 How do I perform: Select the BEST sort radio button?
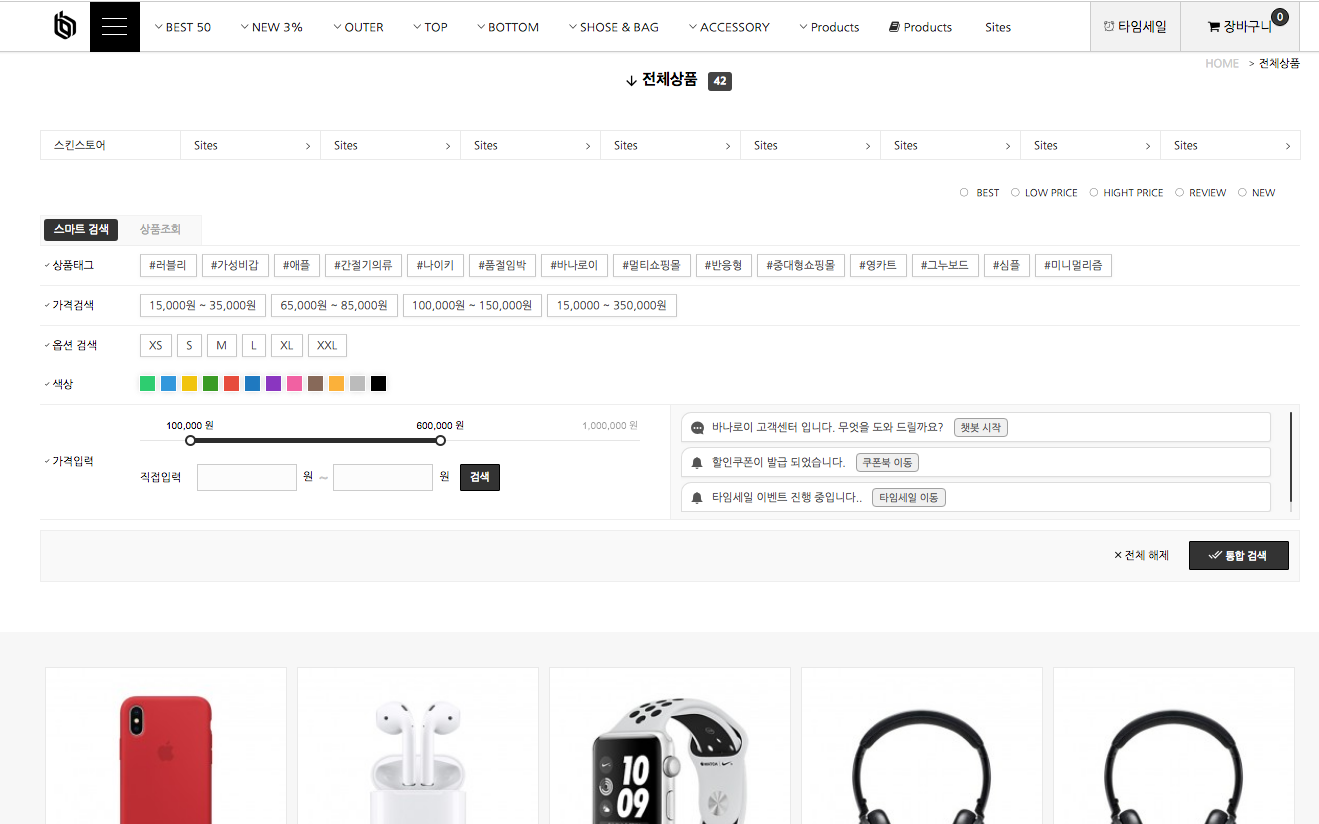click(964, 193)
